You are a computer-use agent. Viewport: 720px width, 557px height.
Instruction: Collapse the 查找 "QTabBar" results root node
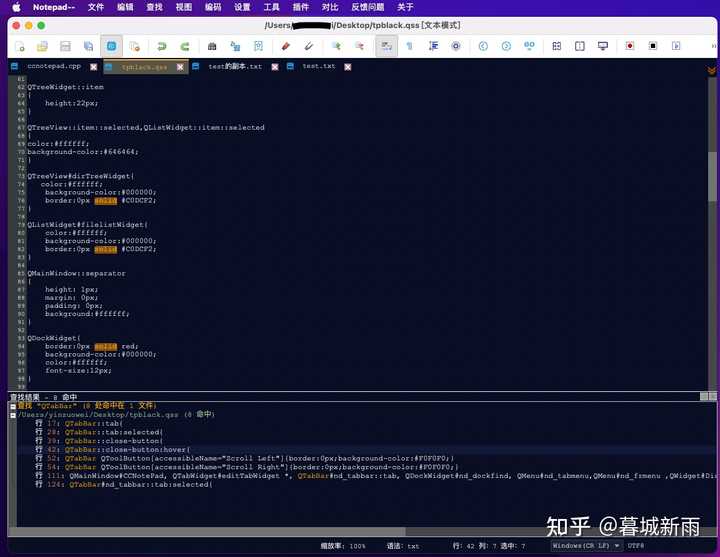click(13, 406)
